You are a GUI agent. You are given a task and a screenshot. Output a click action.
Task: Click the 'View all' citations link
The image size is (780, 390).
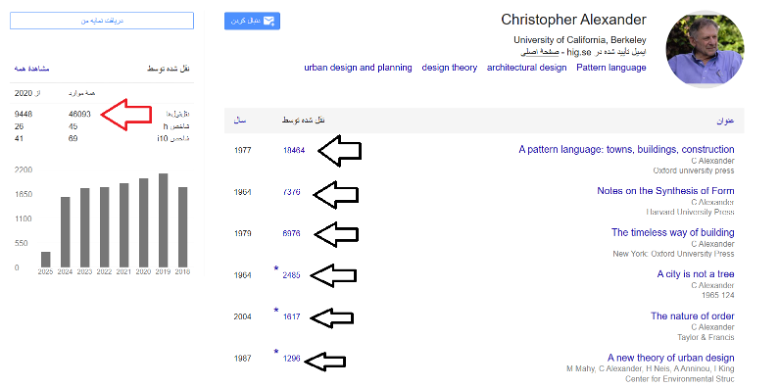(31, 69)
